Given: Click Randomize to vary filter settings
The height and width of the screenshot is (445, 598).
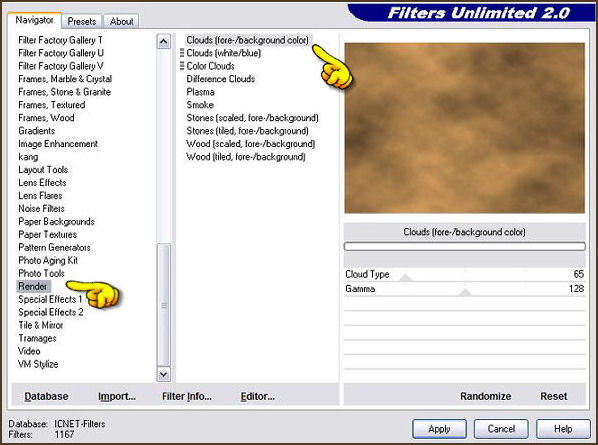Looking at the screenshot, I should tap(485, 396).
